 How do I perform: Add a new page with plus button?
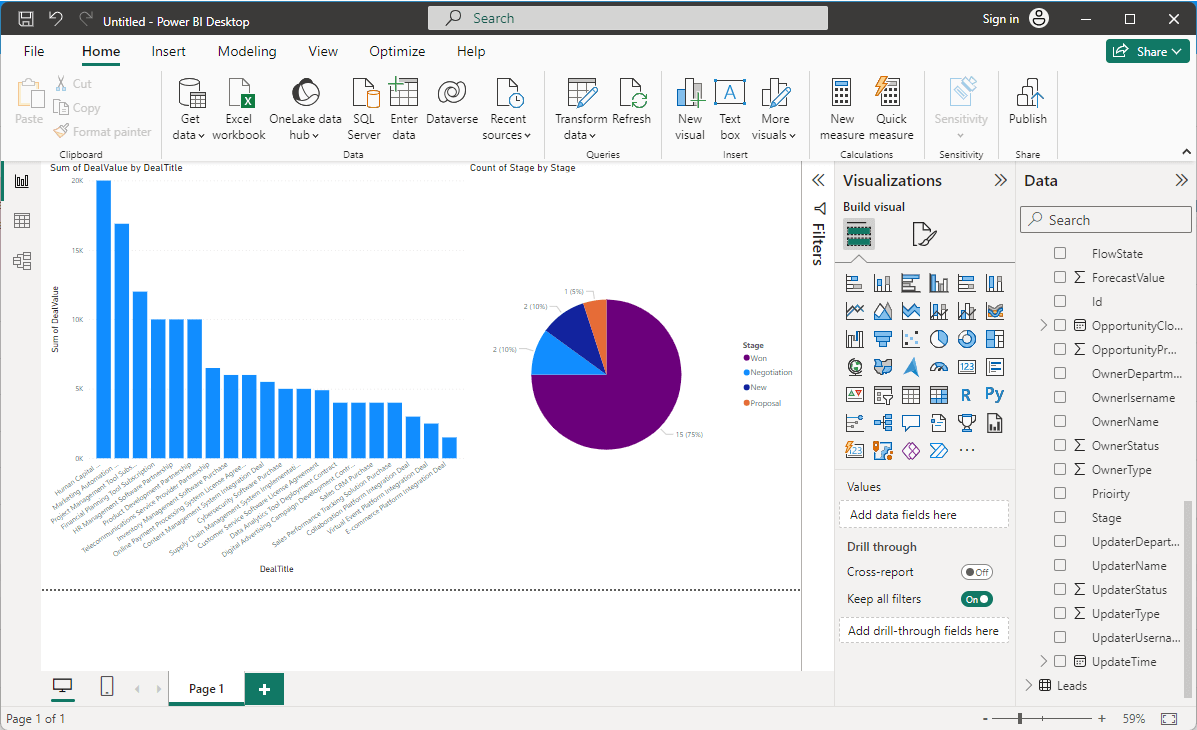click(264, 689)
